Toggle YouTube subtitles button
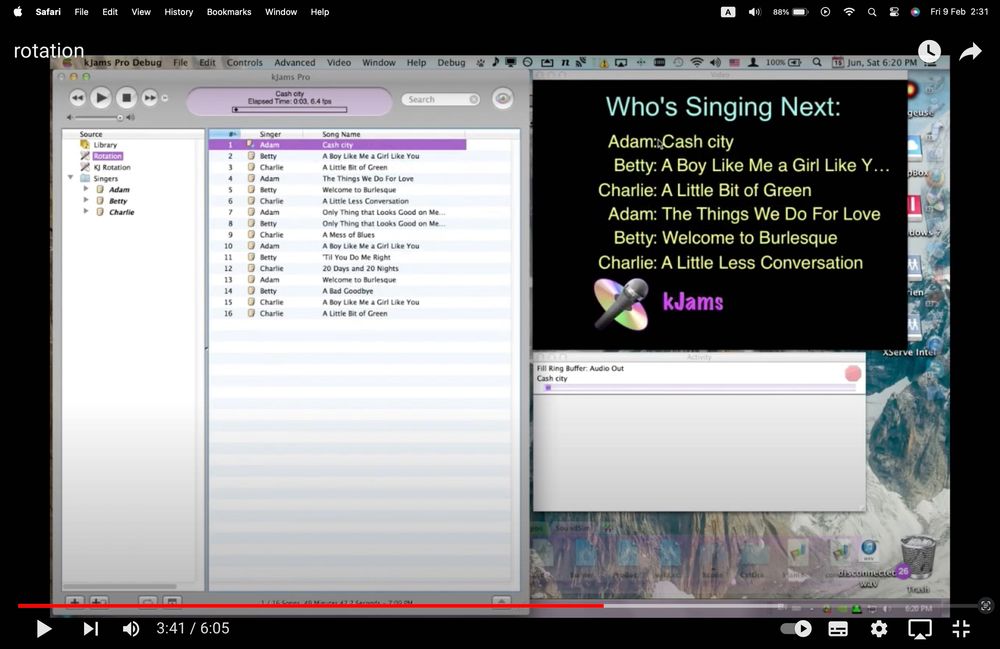 (837, 629)
